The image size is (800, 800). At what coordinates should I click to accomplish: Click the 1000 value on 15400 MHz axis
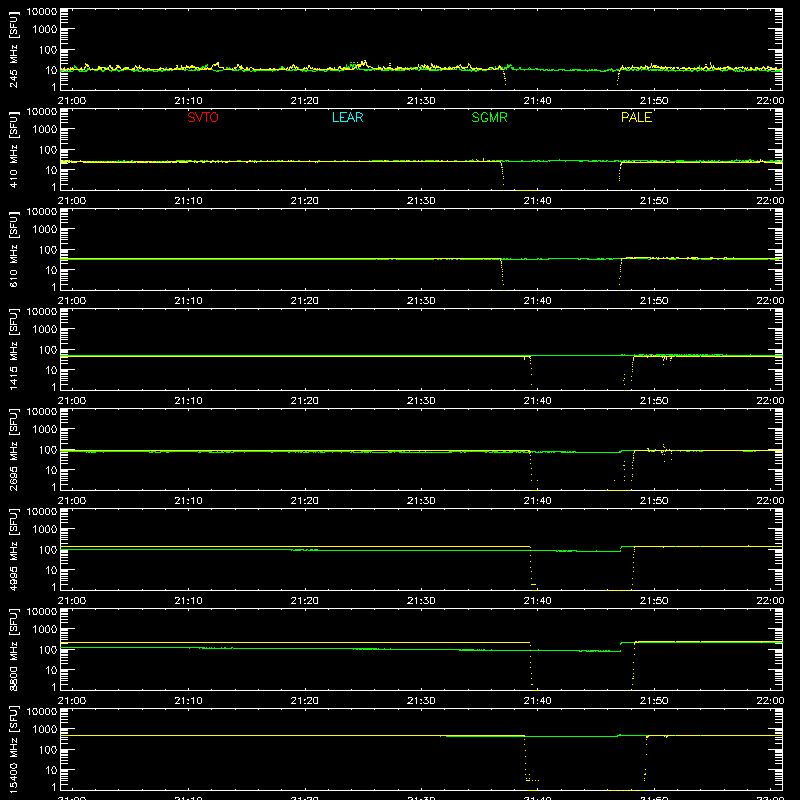click(45, 730)
